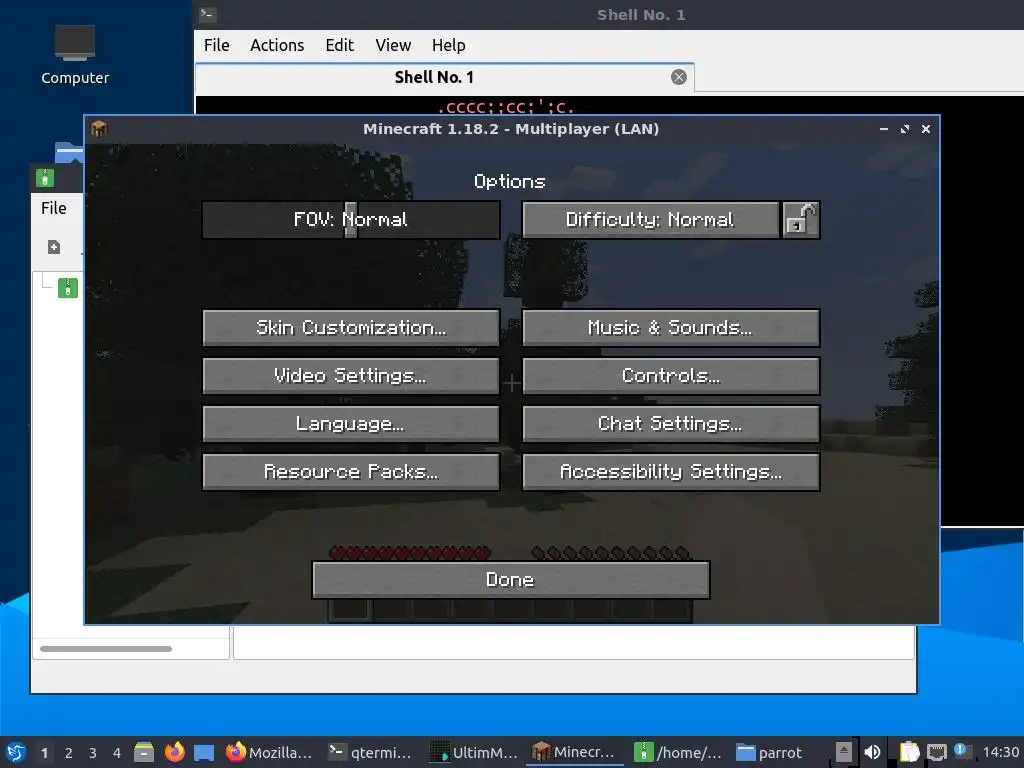Screen dimensions: 1024x768
Task: Click the Minecraft window crate icon
Action: 99,129
